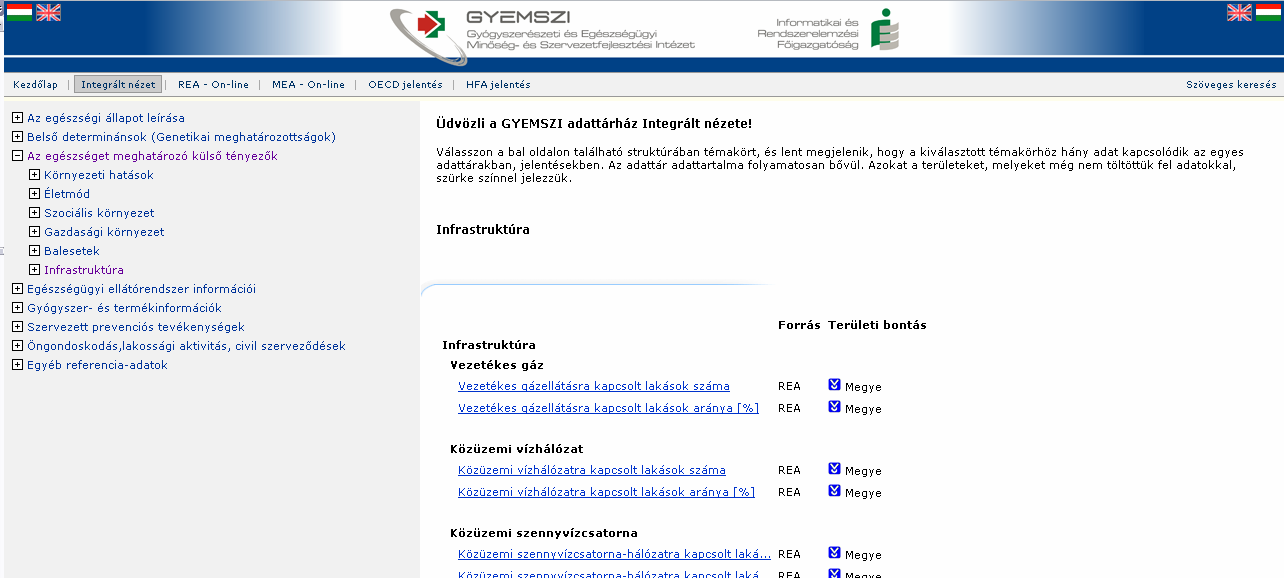Collapse Az egészséget meghatározó külső tényezők node

pyautogui.click(x=17, y=156)
